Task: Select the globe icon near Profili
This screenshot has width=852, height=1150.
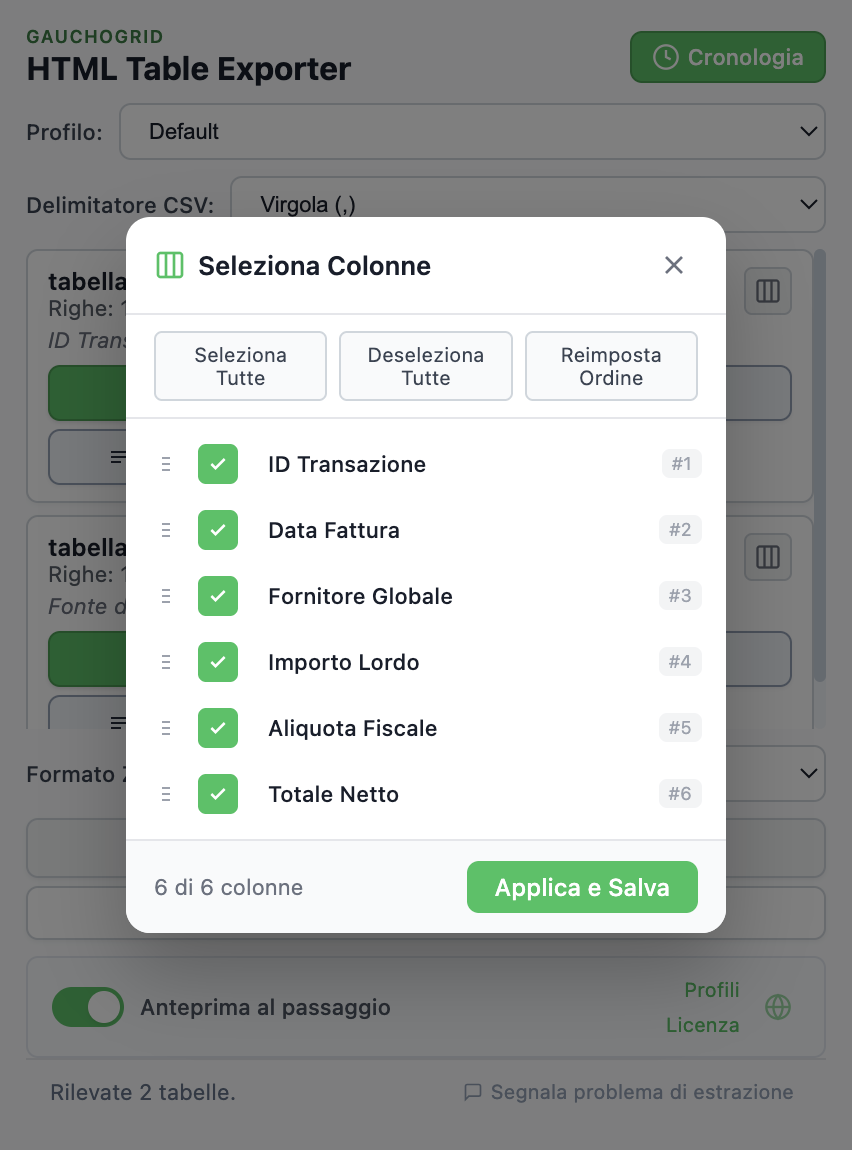Action: [777, 1007]
